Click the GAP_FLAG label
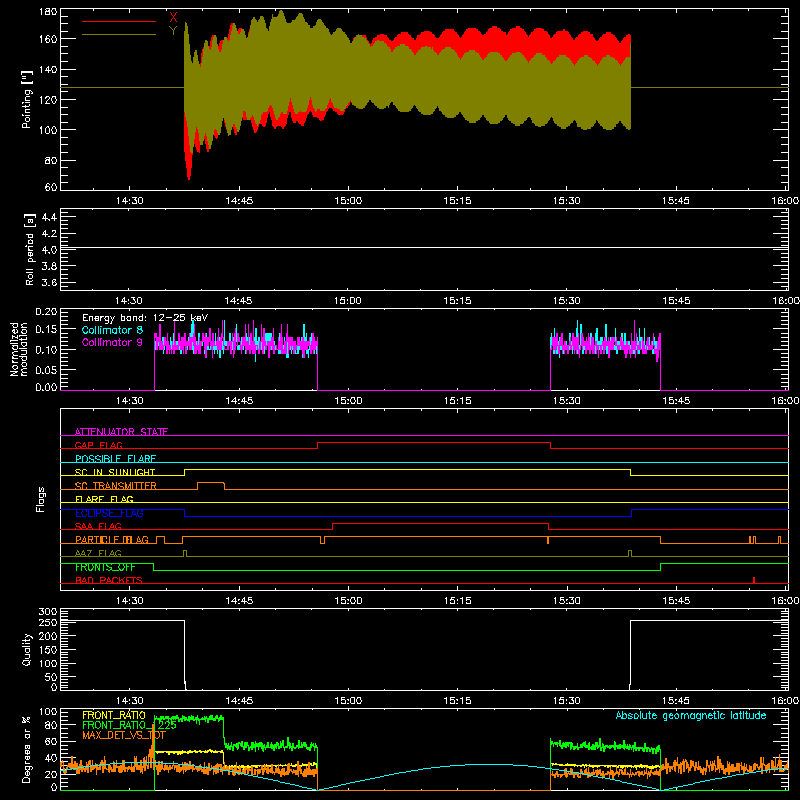Image resolution: width=800 pixels, height=800 pixels. pos(98,445)
